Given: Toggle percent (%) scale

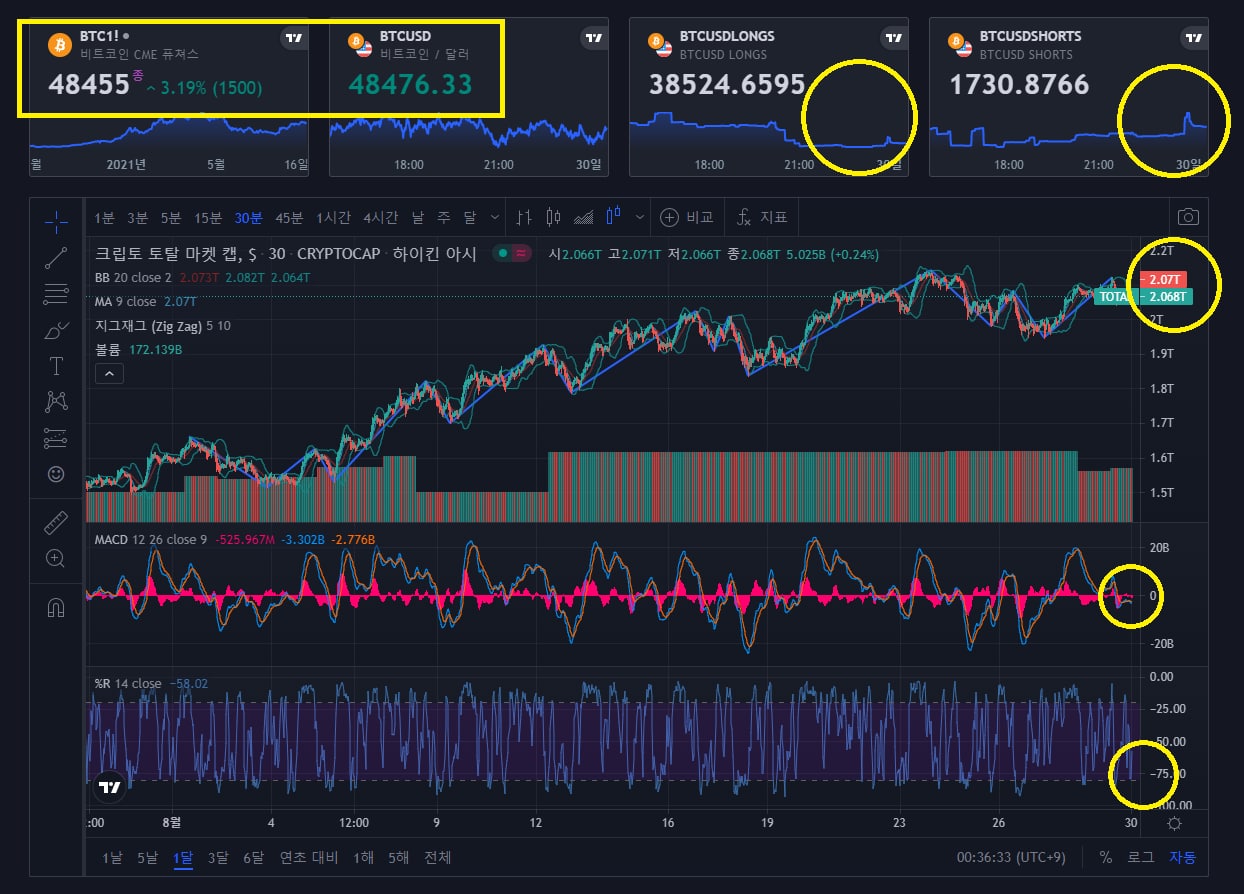Looking at the screenshot, I should tap(1105, 857).
